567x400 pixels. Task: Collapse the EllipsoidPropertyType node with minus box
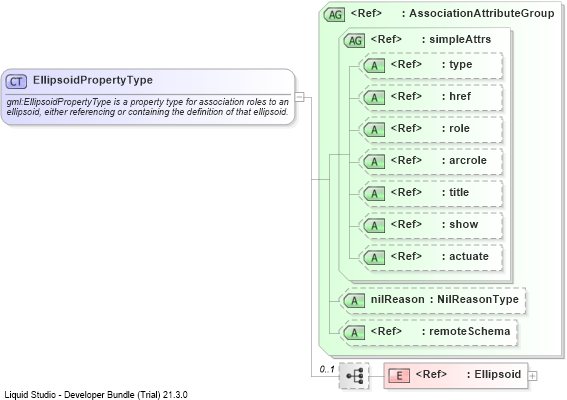pos(300,97)
